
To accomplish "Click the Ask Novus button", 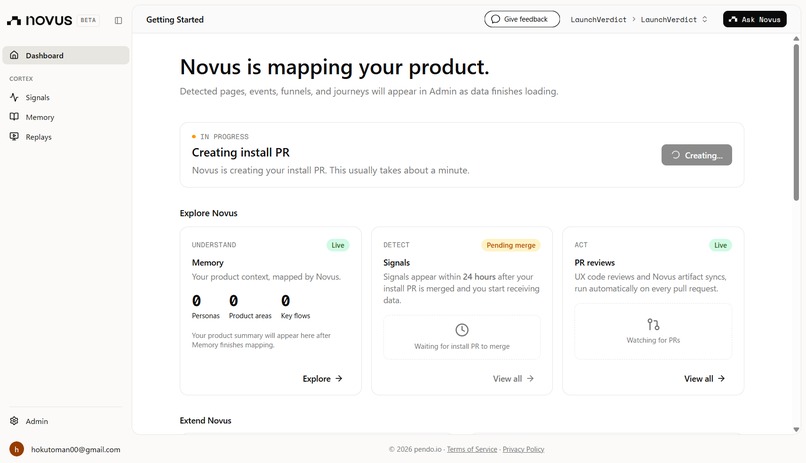I will [755, 19].
